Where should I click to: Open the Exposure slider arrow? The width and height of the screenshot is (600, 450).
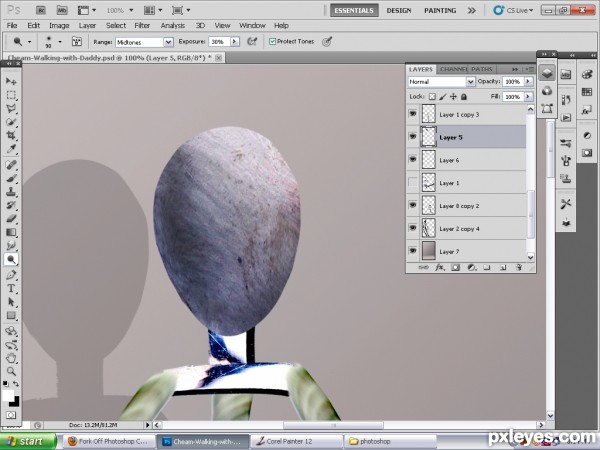coord(235,41)
